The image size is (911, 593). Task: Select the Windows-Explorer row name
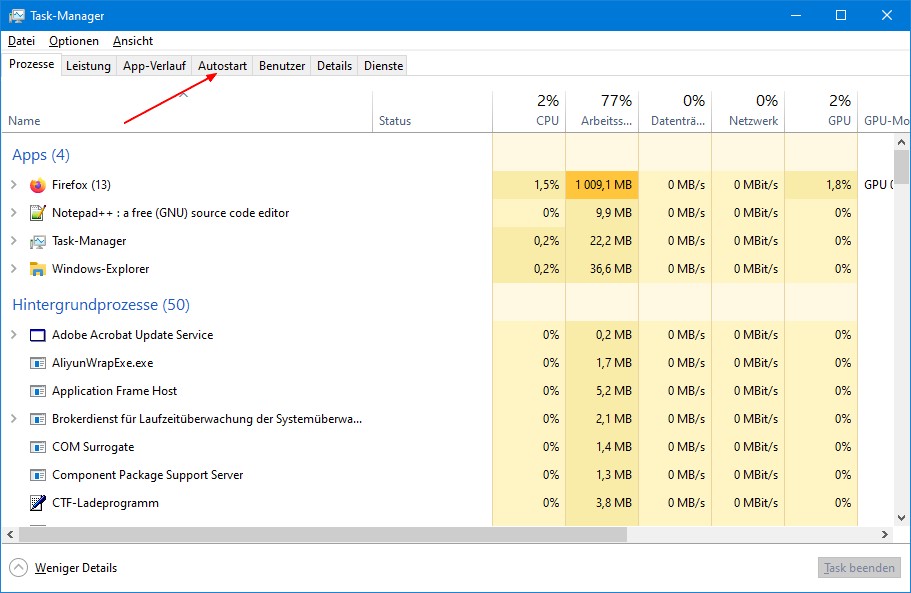click(x=101, y=269)
